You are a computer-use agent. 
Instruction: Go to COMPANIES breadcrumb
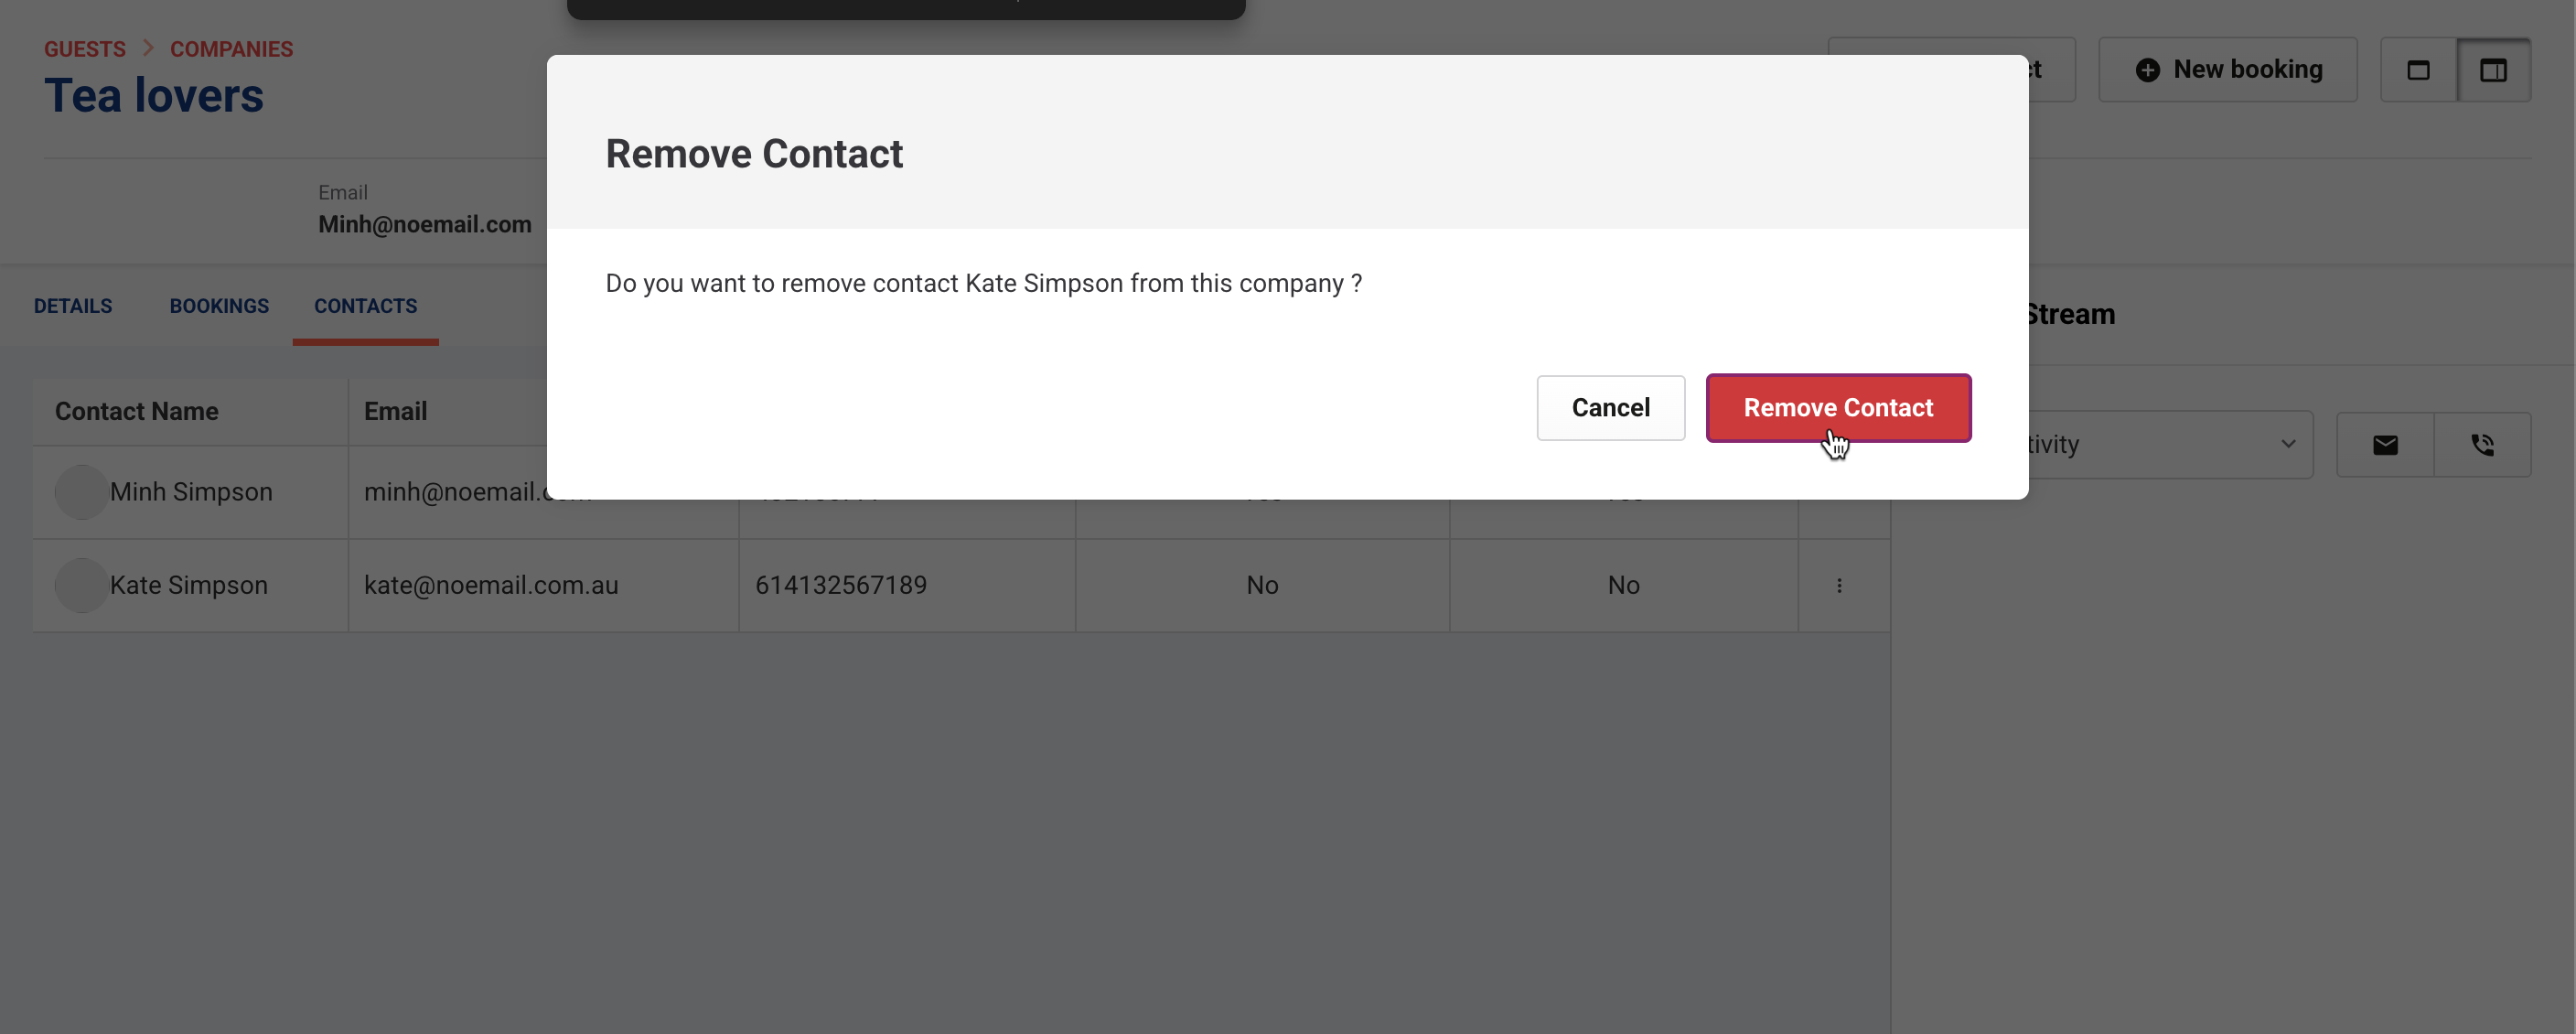[231, 49]
